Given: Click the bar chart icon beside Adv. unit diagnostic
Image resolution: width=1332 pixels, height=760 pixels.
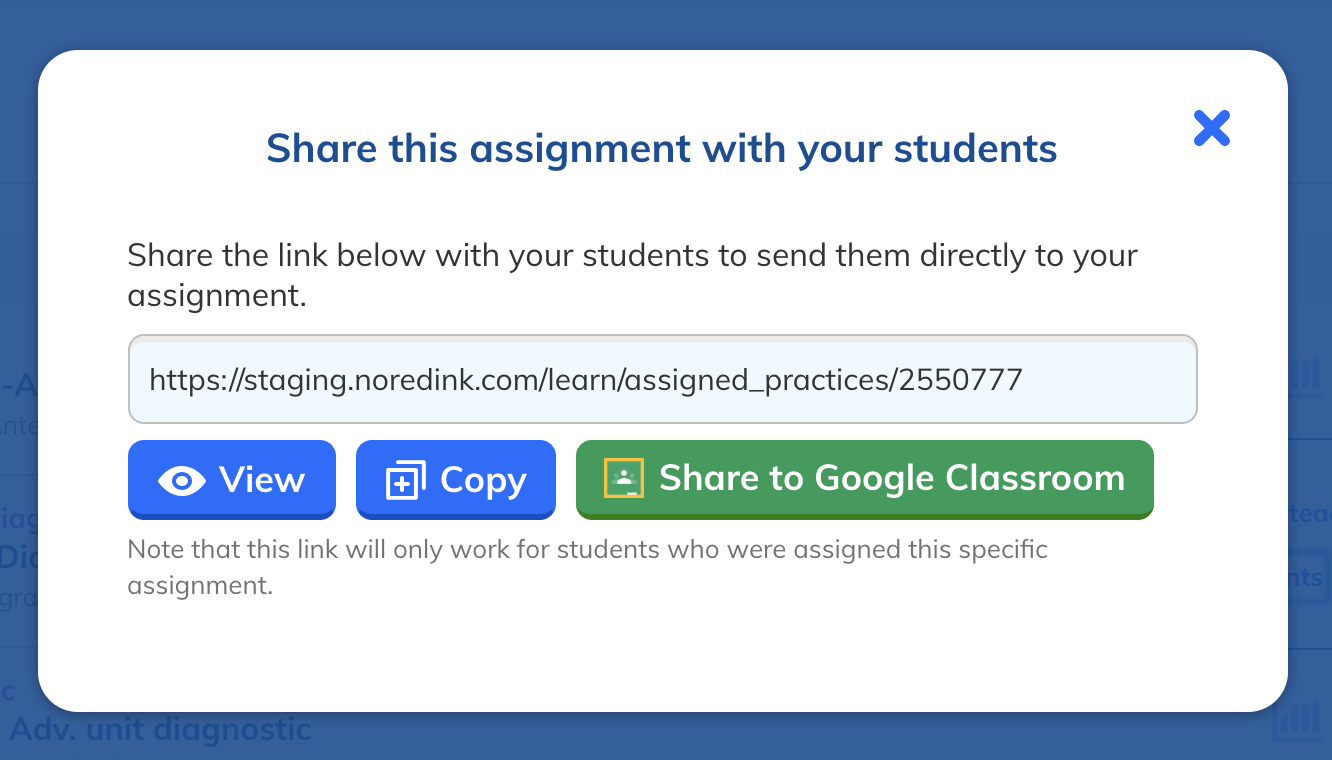Looking at the screenshot, I should (x=1297, y=721).
